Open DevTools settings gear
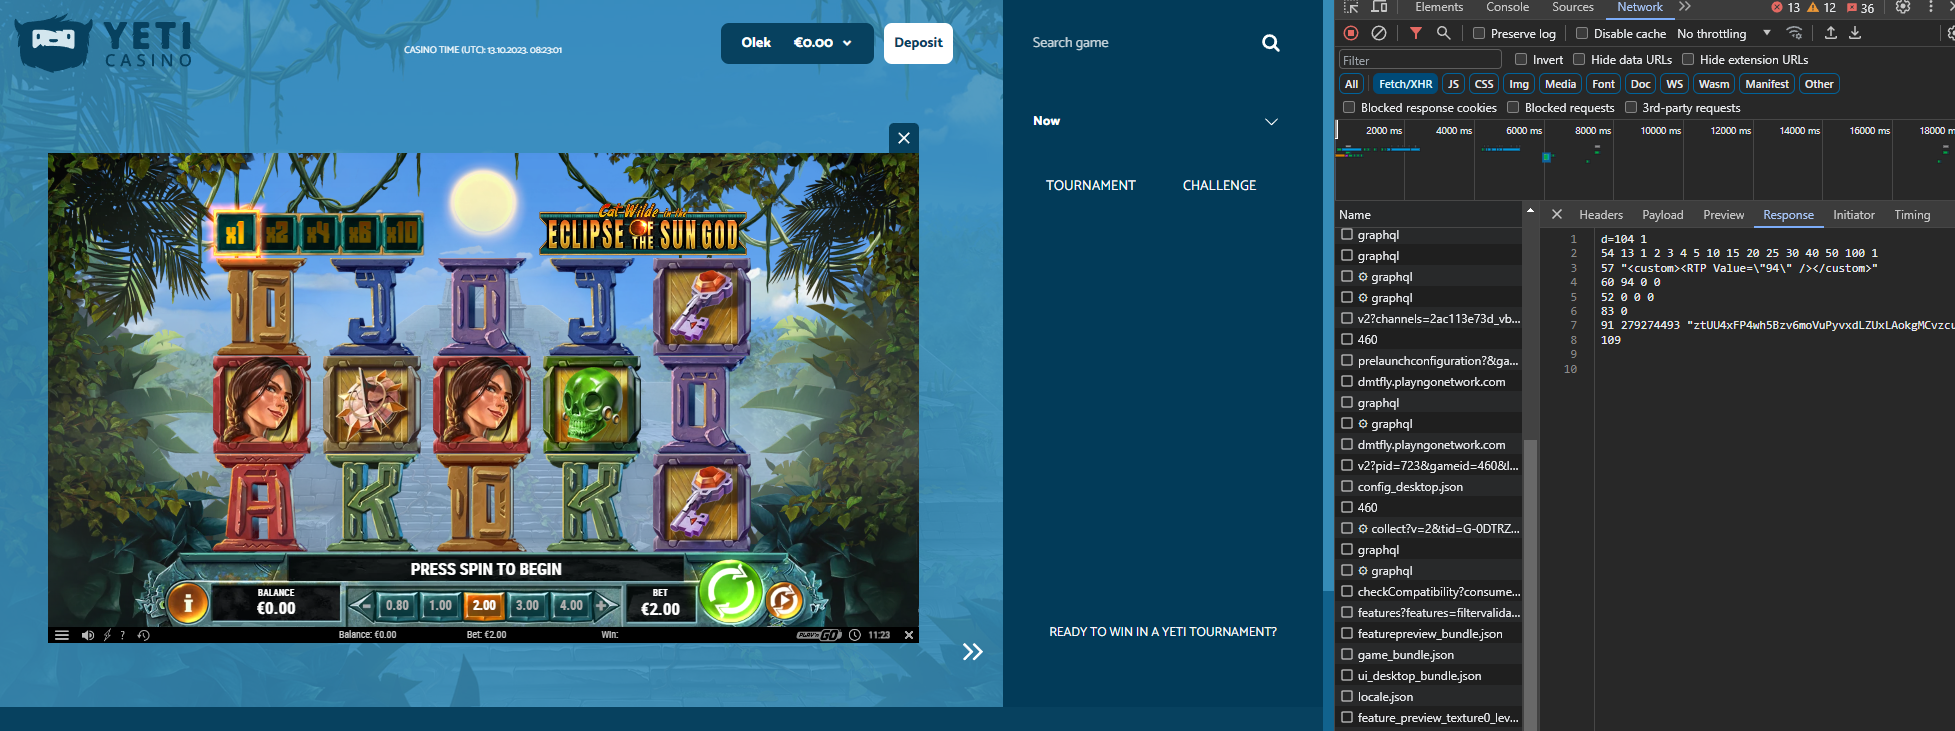 pos(1903,7)
